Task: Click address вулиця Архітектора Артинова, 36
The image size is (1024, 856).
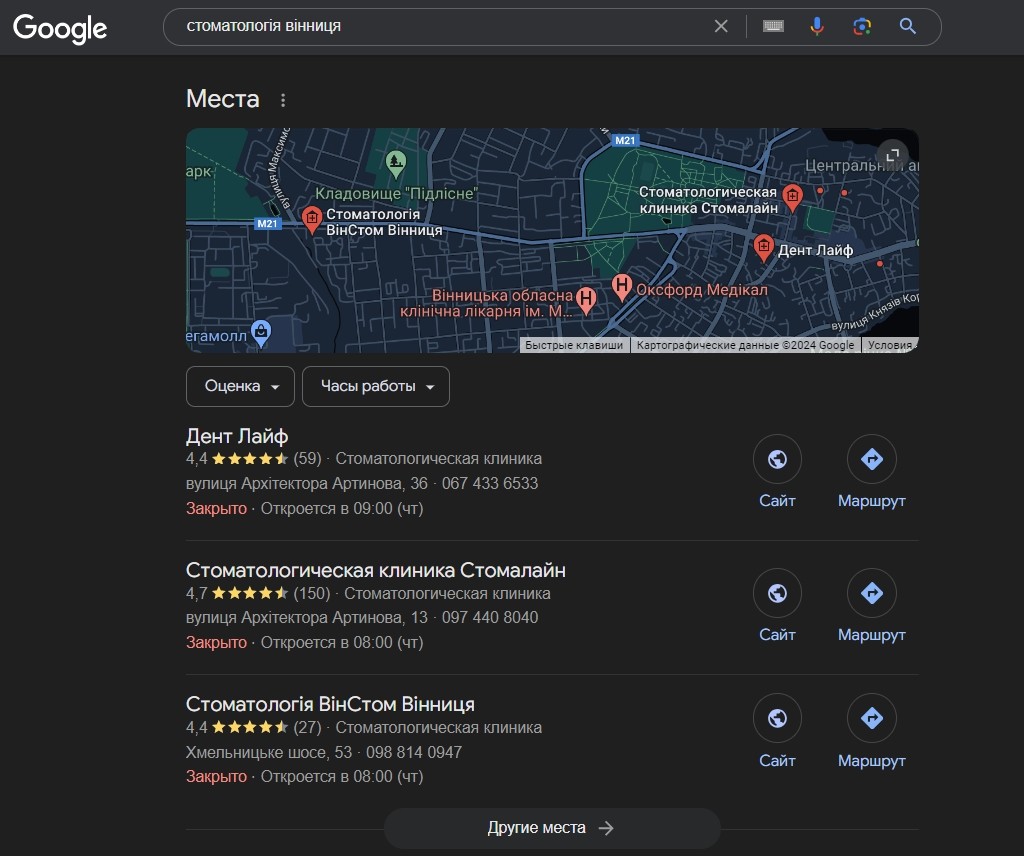Action: (307, 483)
